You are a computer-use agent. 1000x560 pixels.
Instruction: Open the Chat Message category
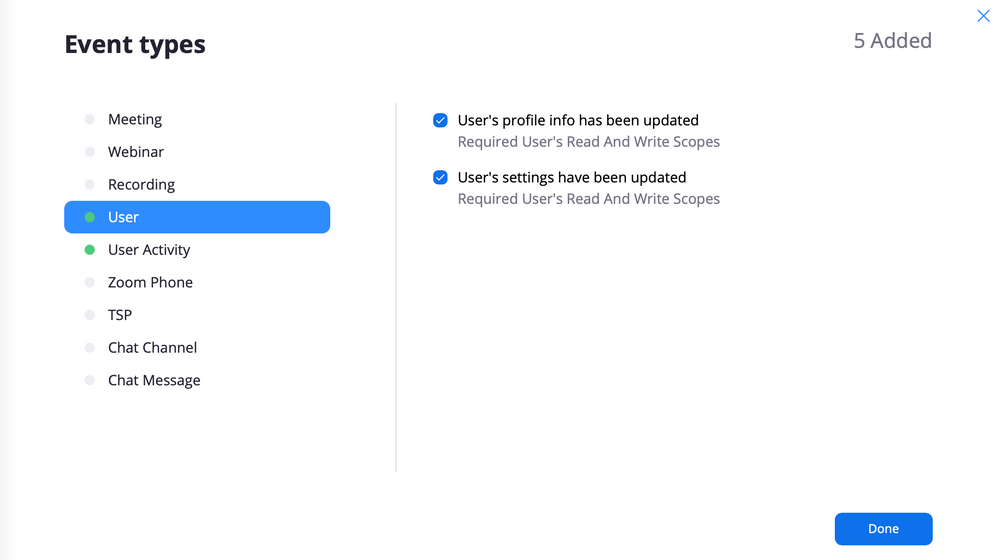[154, 381]
